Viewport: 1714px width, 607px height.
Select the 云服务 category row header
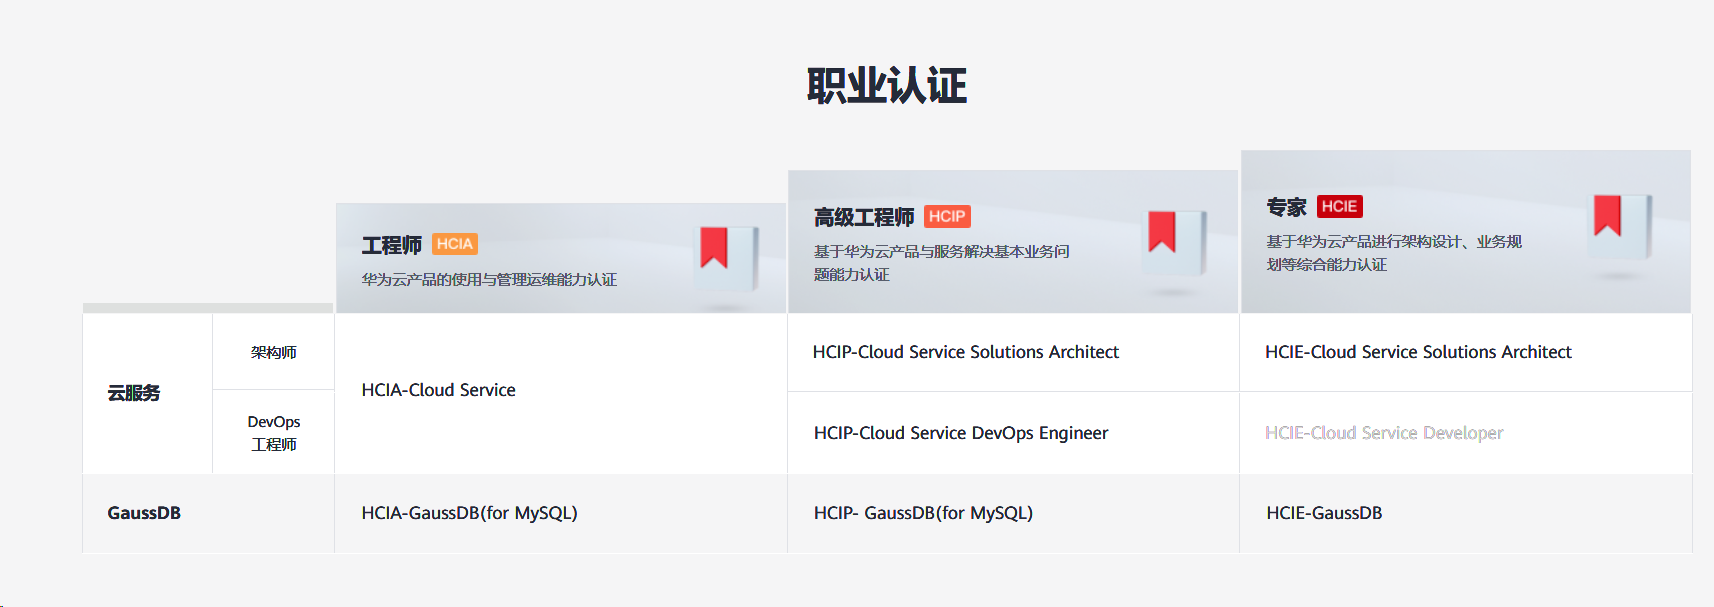134,393
